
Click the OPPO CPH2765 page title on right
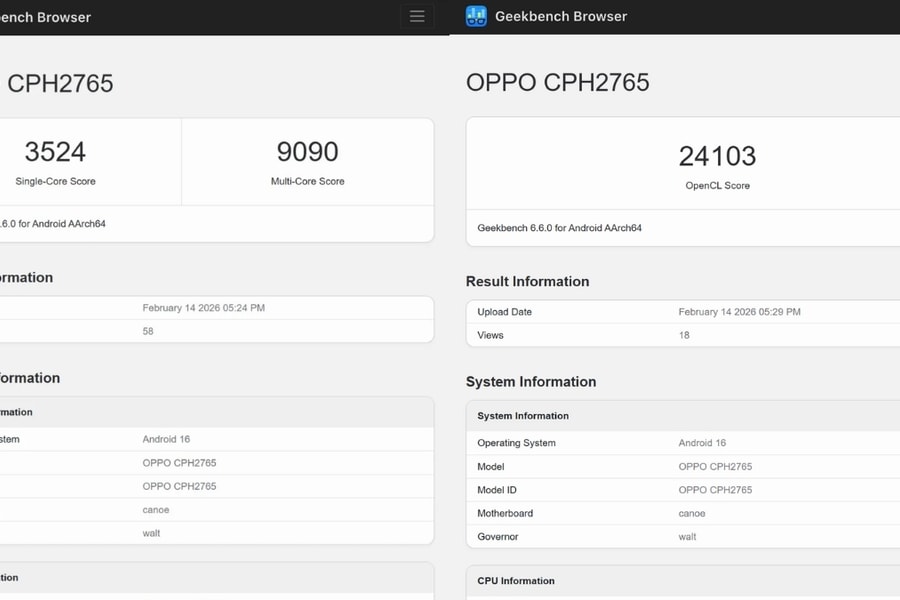point(557,83)
